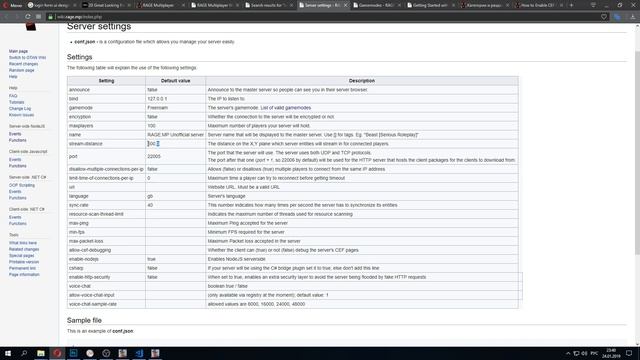The width and height of the screenshot is (640, 360).
Task: Close the Server settings tab
Action: coord(346,5)
